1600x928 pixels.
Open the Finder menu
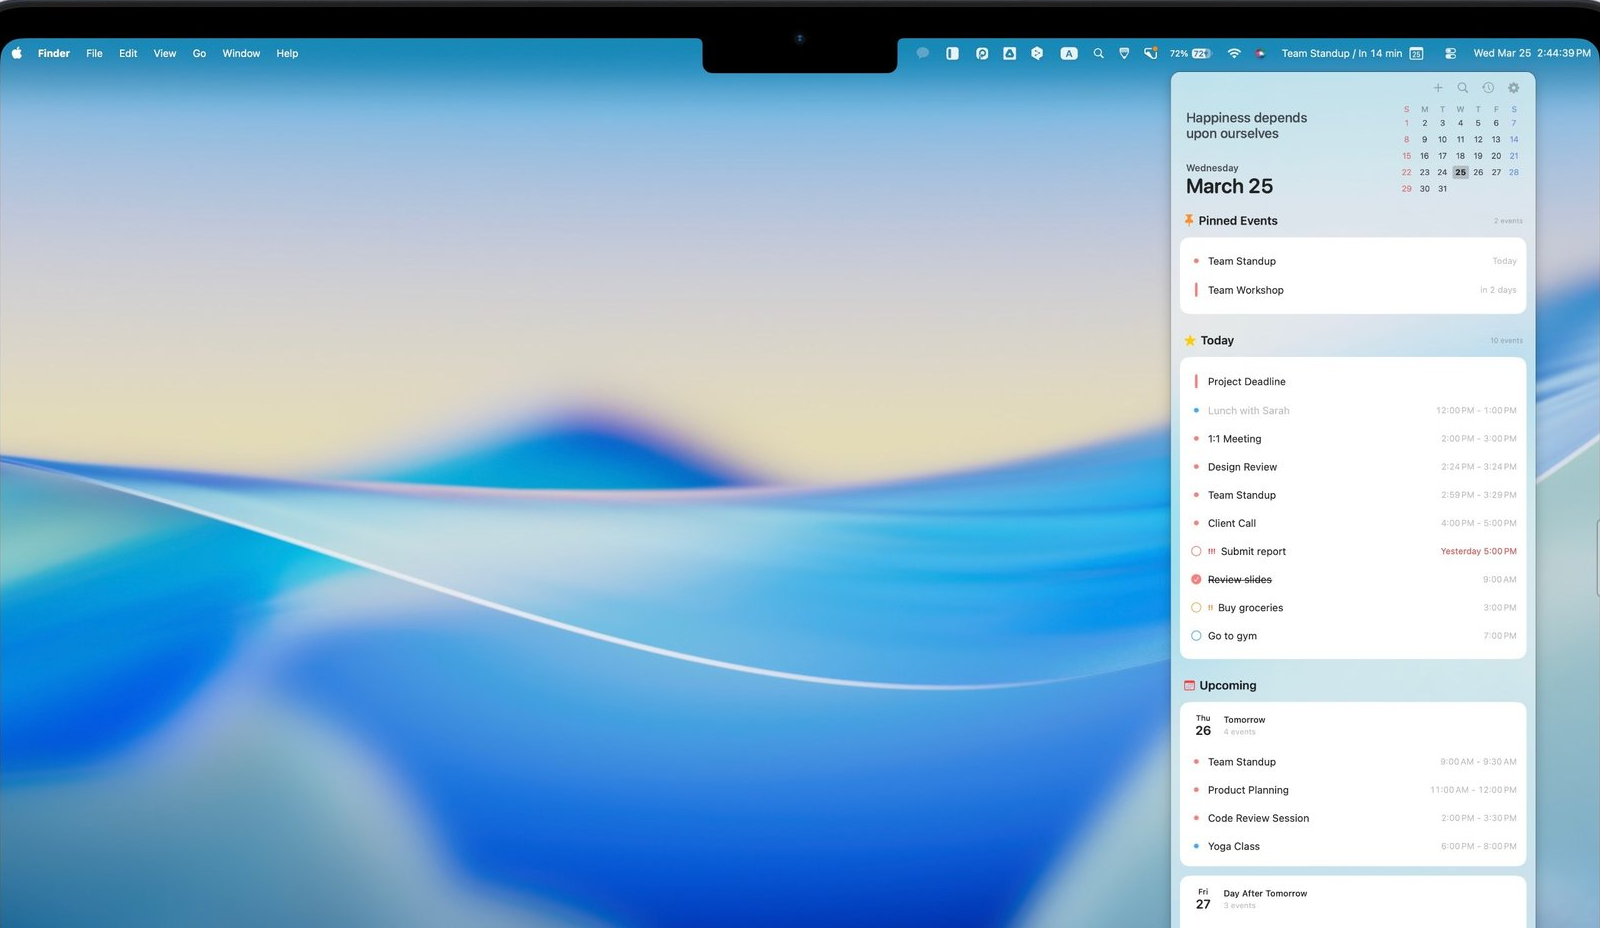(x=54, y=53)
